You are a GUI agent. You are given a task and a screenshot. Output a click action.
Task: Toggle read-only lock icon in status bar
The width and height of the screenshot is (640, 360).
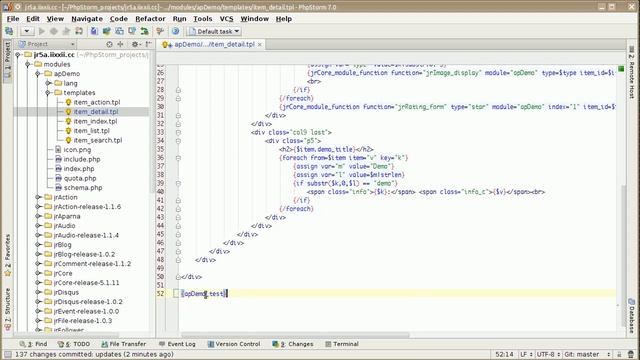pyautogui.click(x=619, y=354)
